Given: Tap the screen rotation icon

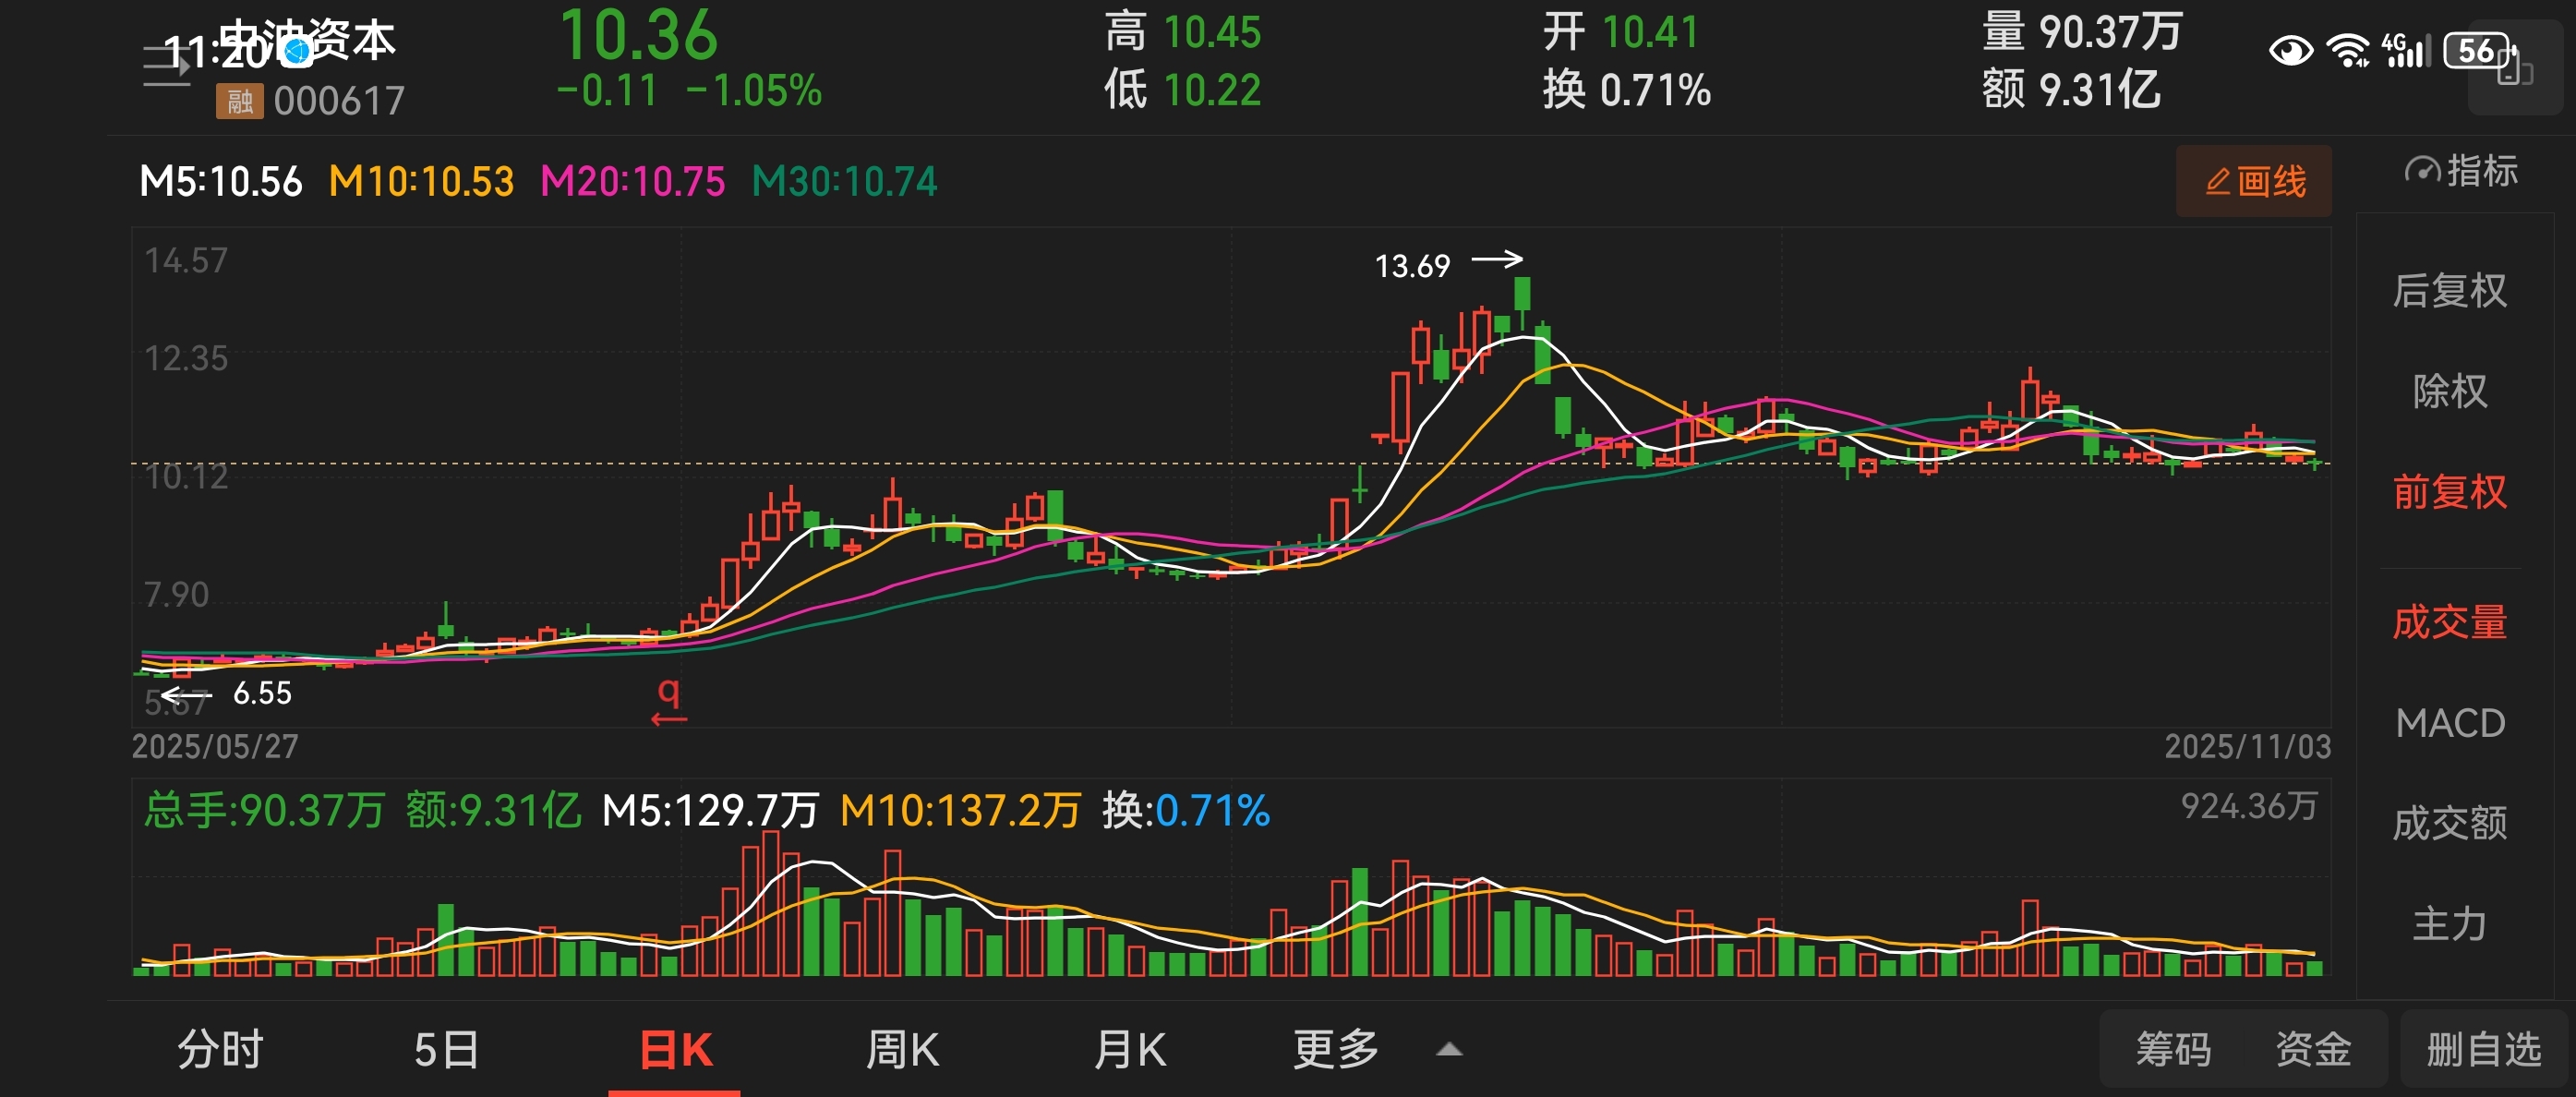Looking at the screenshot, I should [2514, 70].
